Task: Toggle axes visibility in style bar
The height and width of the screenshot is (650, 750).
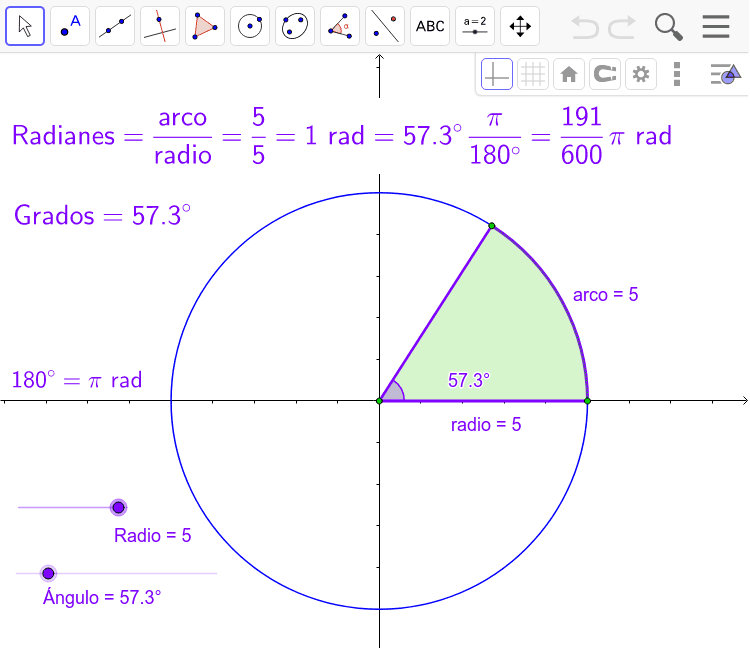Action: [497, 74]
